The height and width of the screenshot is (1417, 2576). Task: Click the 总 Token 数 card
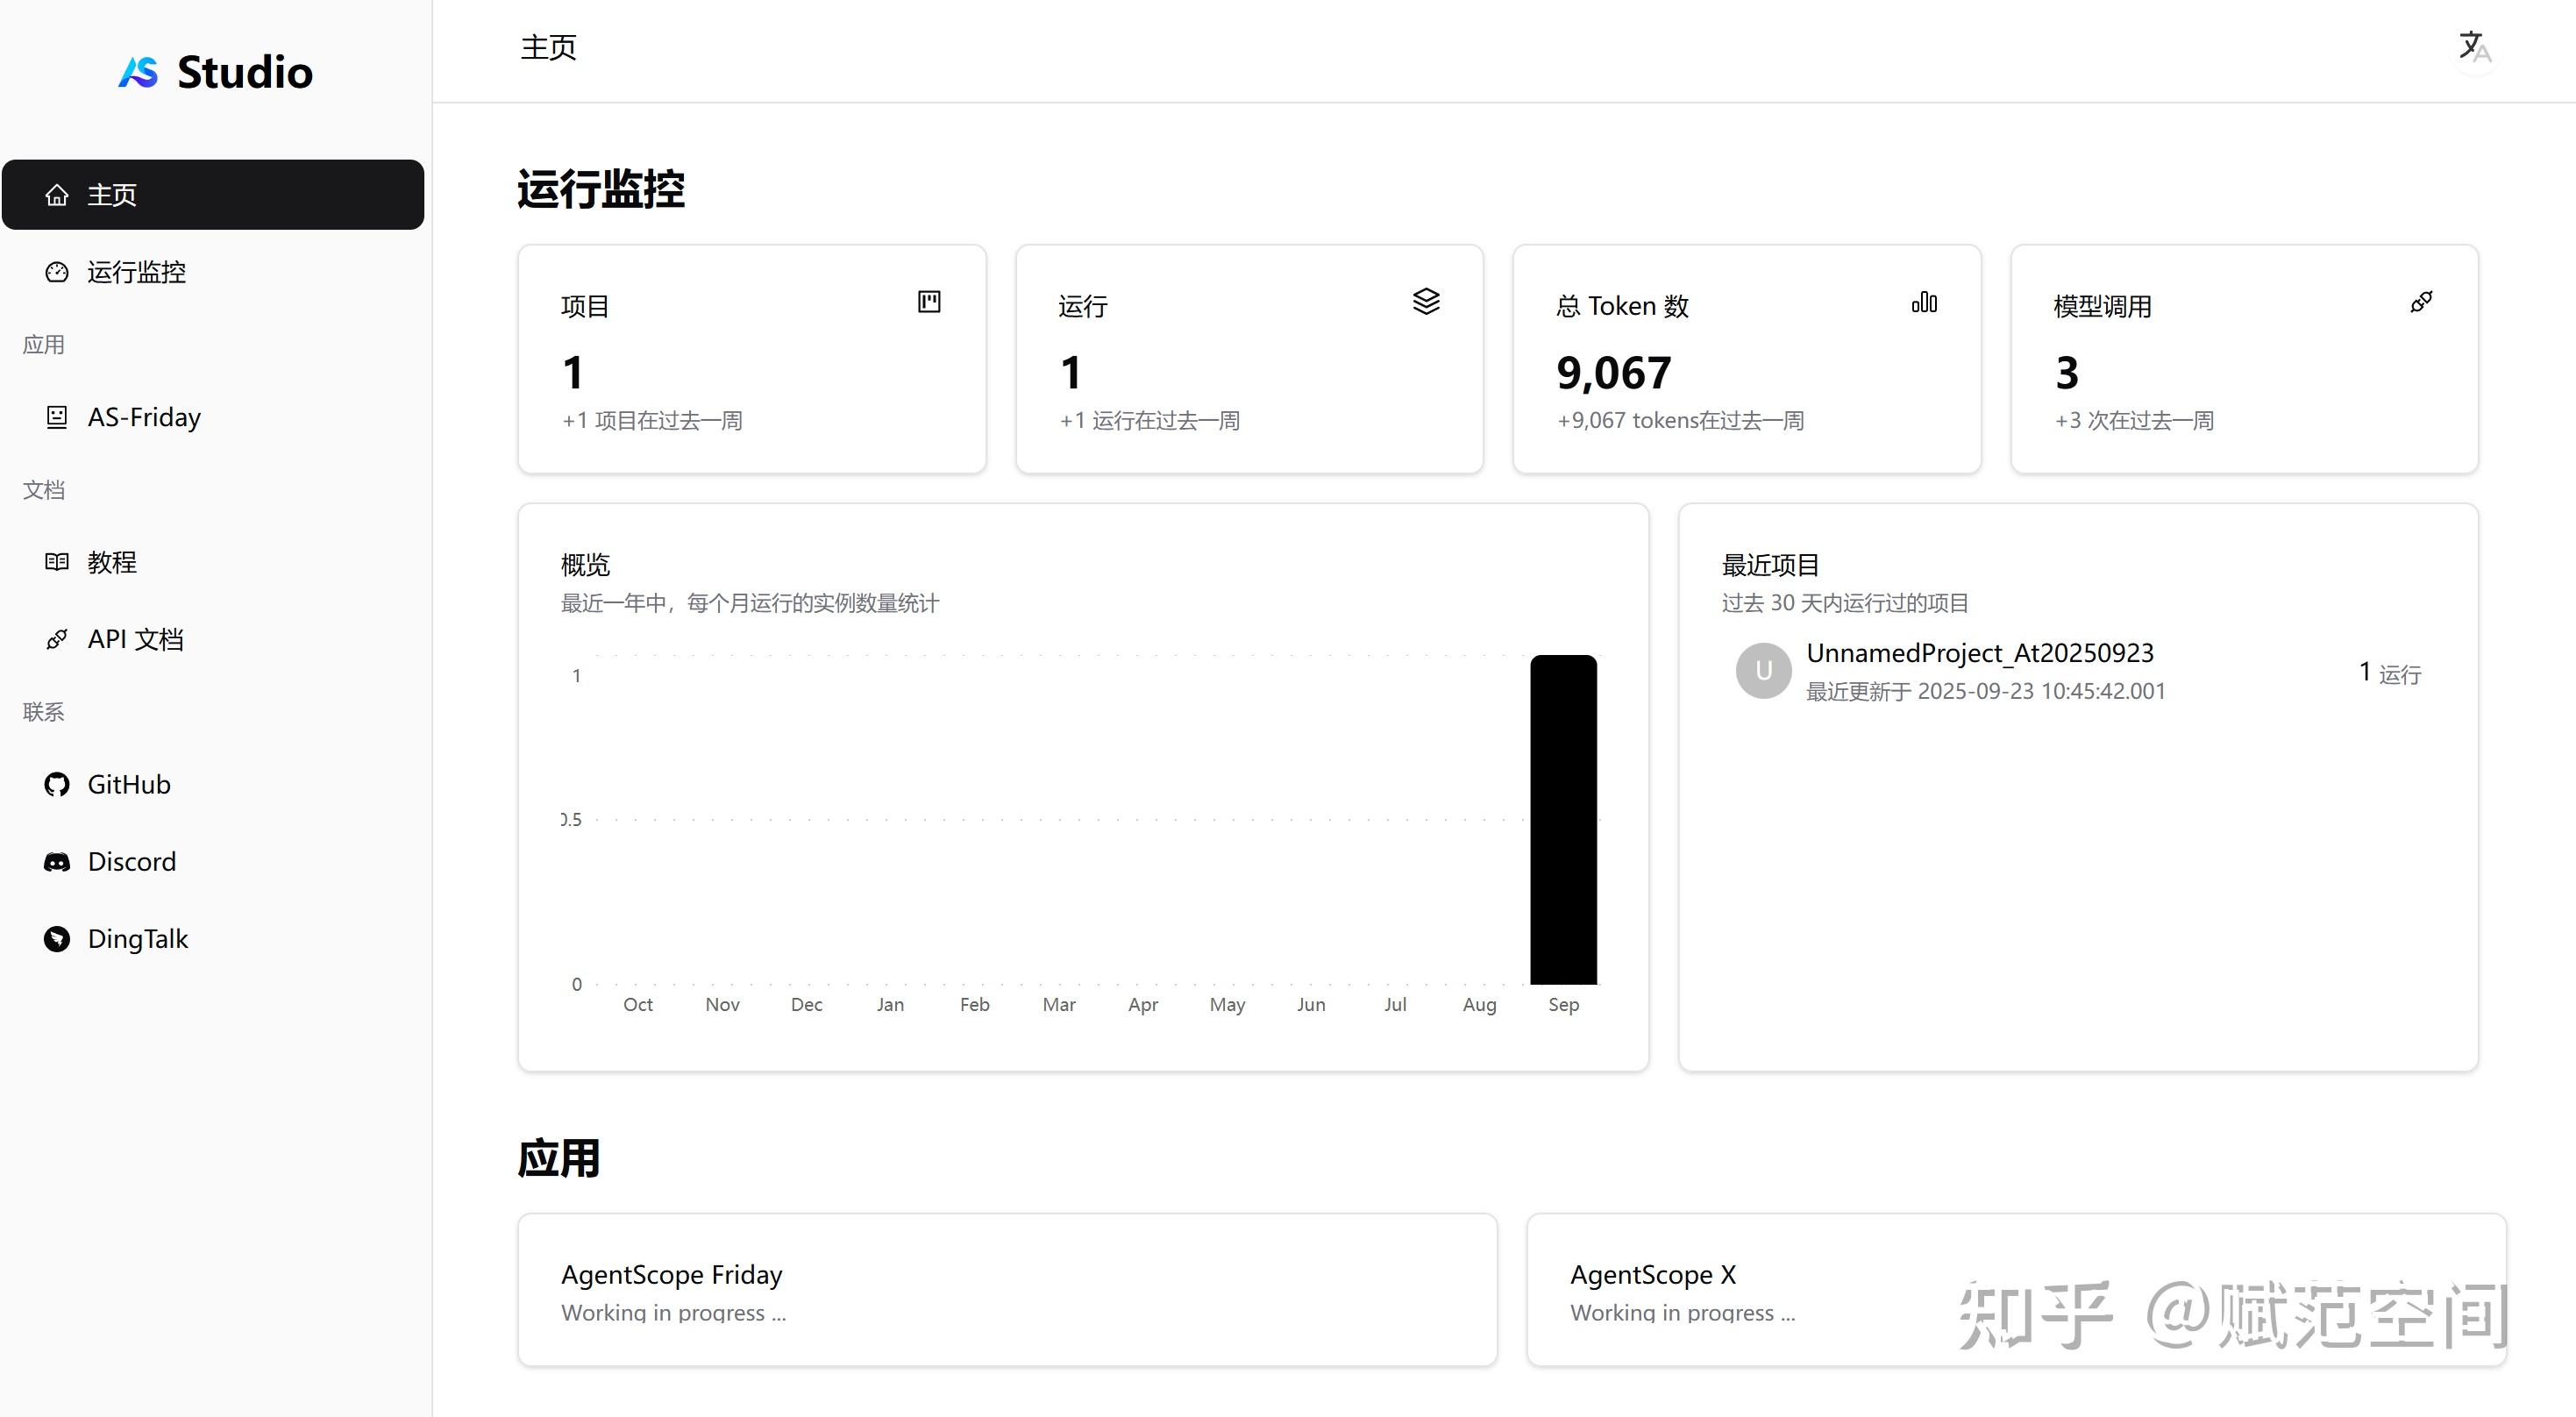[1746, 360]
